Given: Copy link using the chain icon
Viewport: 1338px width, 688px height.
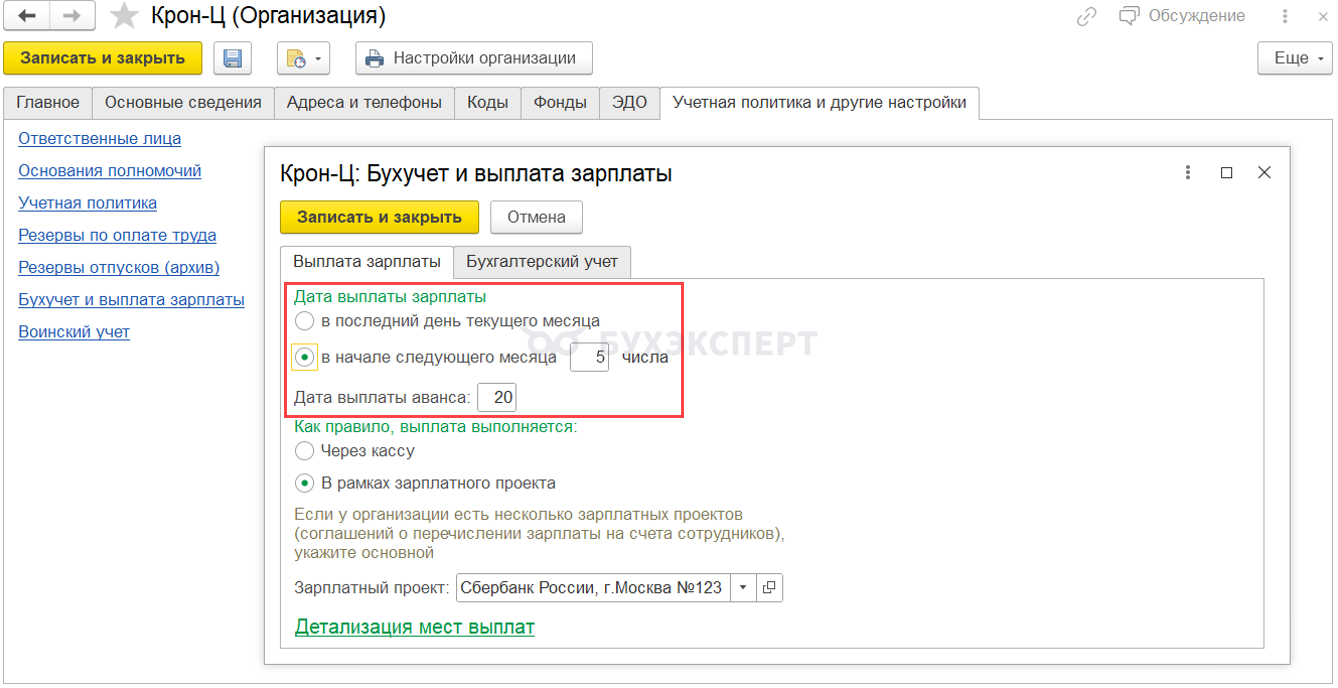Looking at the screenshot, I should click(1086, 16).
